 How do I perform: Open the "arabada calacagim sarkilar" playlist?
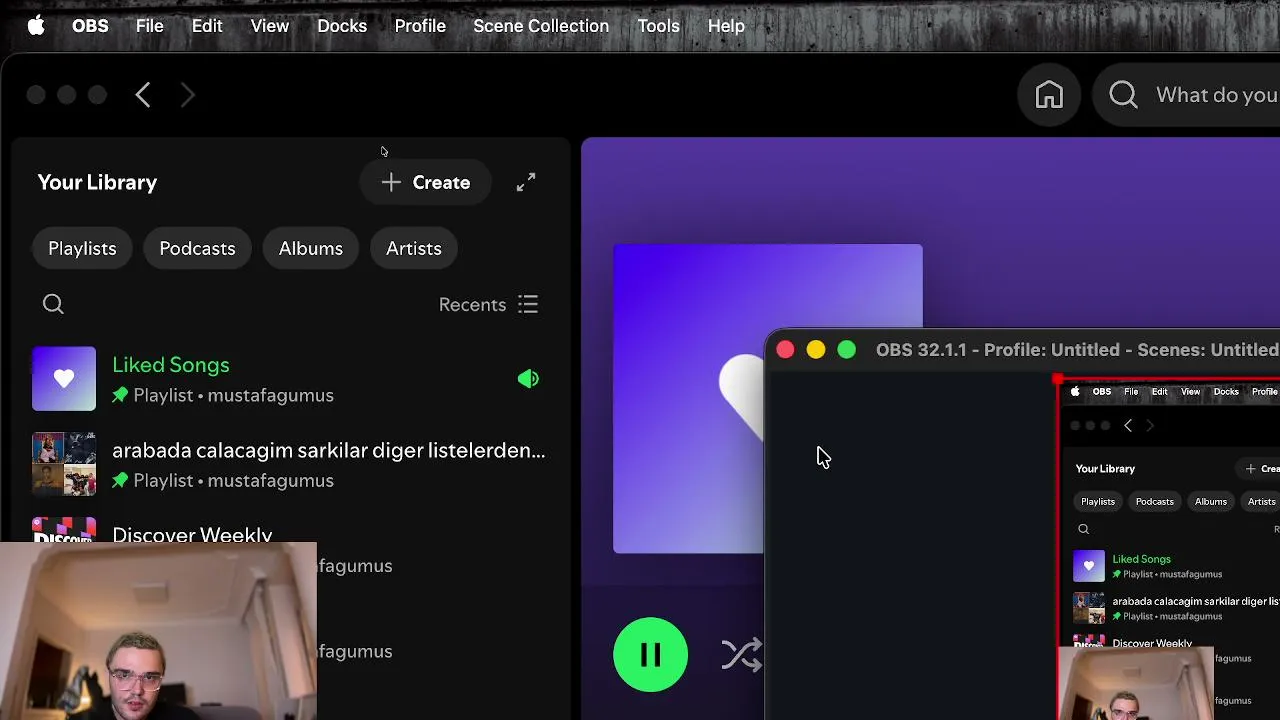tap(289, 464)
